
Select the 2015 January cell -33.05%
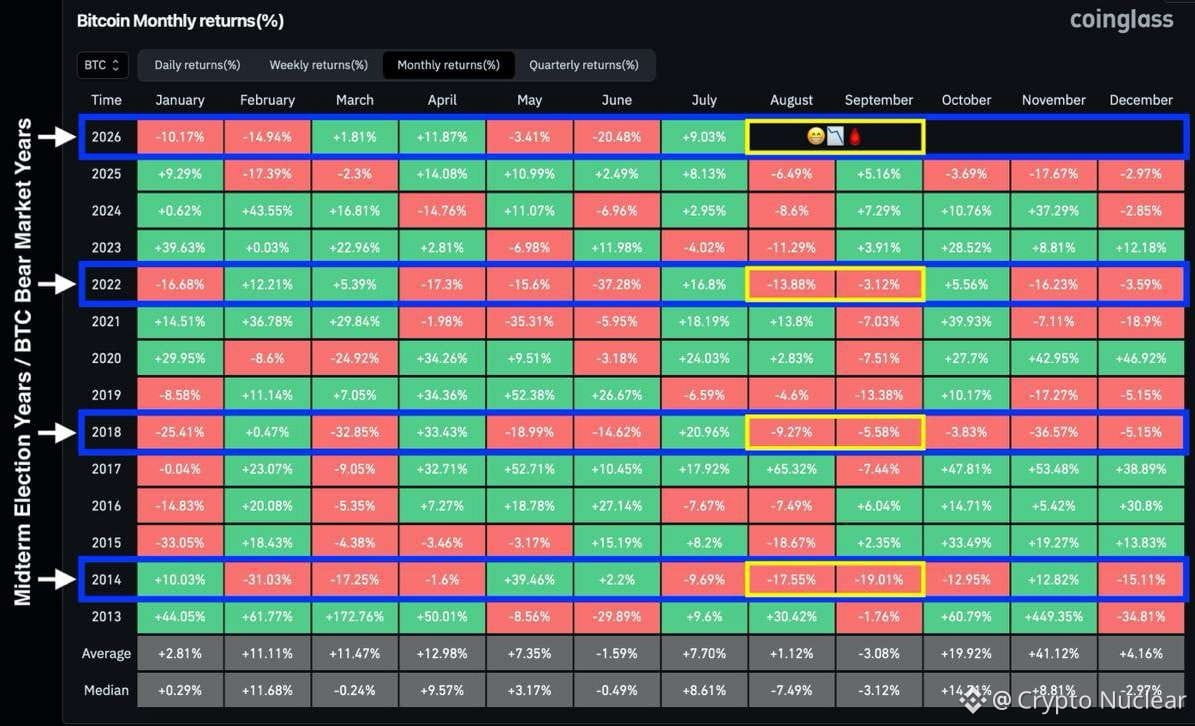pos(181,543)
